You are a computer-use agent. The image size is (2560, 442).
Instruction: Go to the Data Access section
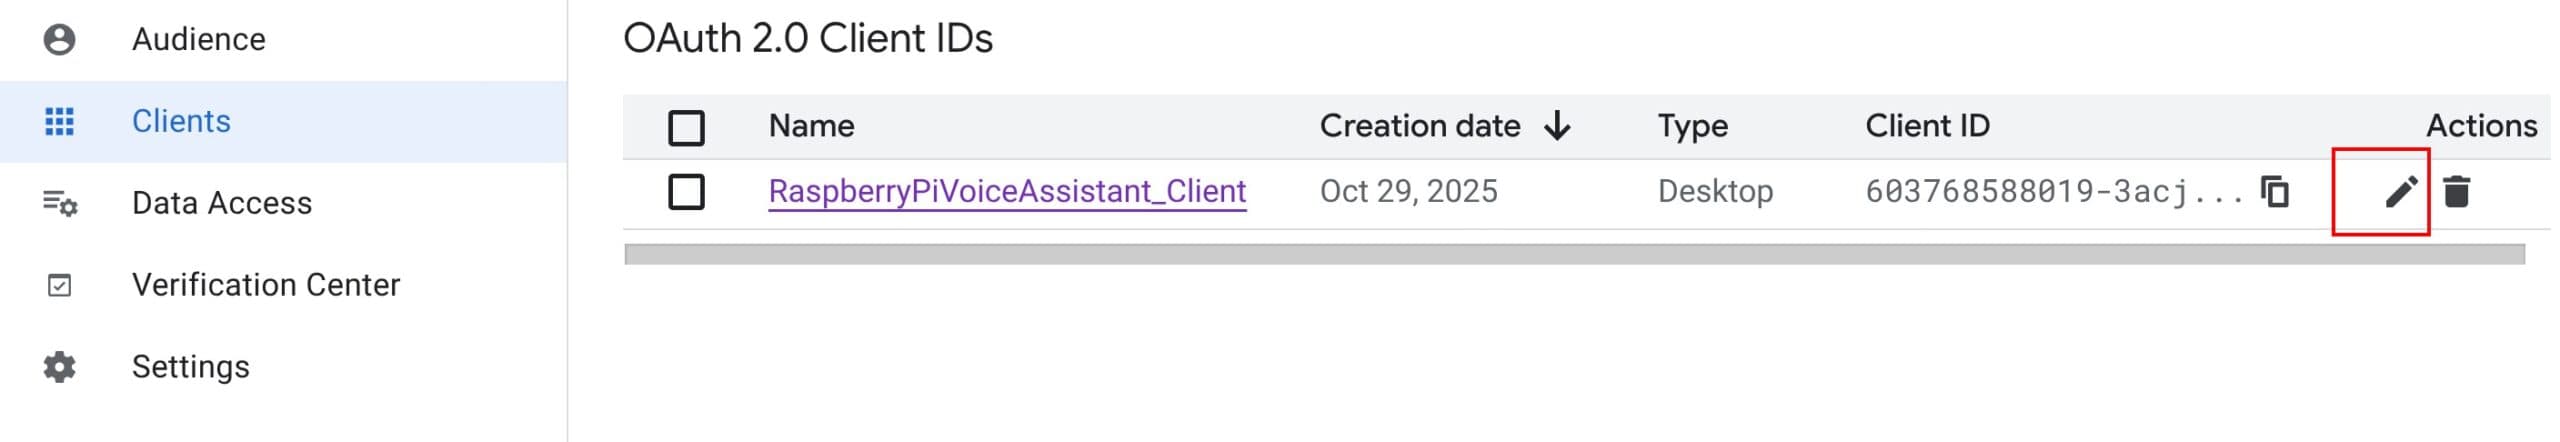pyautogui.click(x=221, y=204)
